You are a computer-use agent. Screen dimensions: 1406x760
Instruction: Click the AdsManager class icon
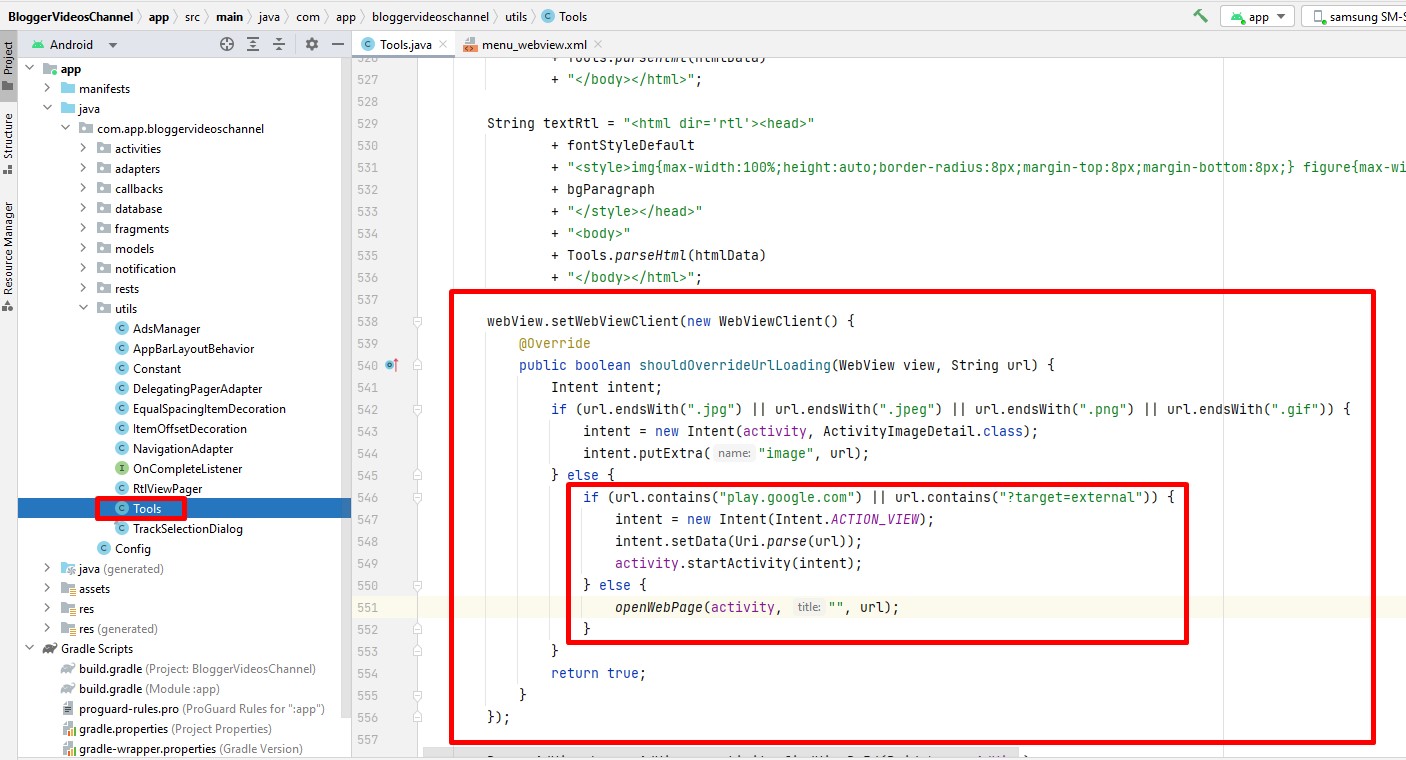(122, 329)
